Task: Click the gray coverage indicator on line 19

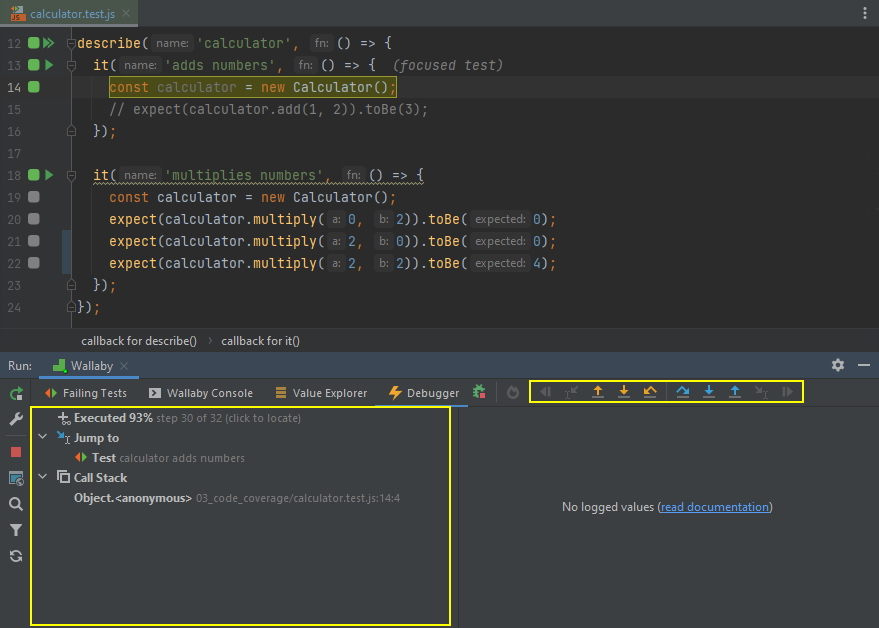Action: 34,197
